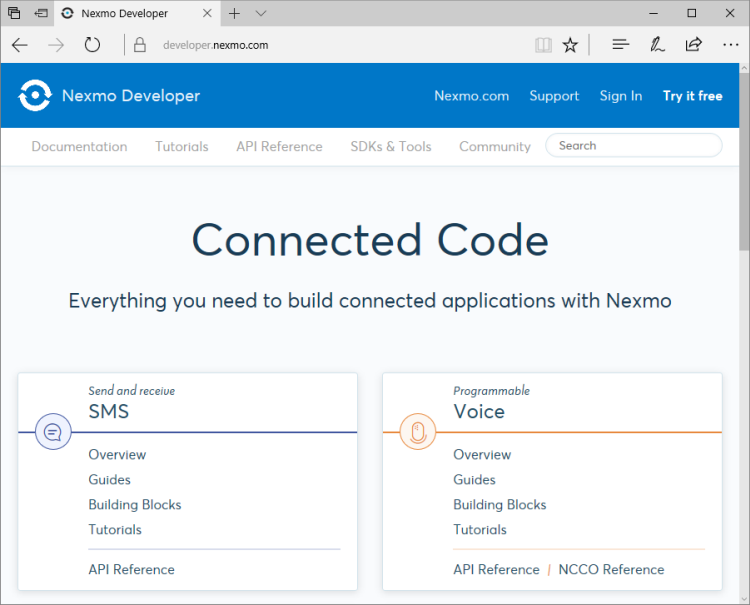Open reading view book icon

coord(543,45)
